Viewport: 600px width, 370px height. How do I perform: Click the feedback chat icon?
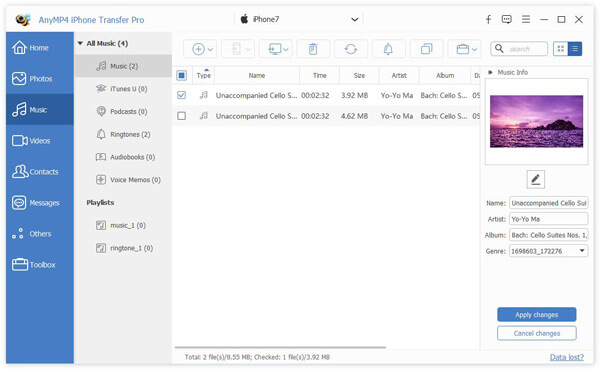(507, 20)
